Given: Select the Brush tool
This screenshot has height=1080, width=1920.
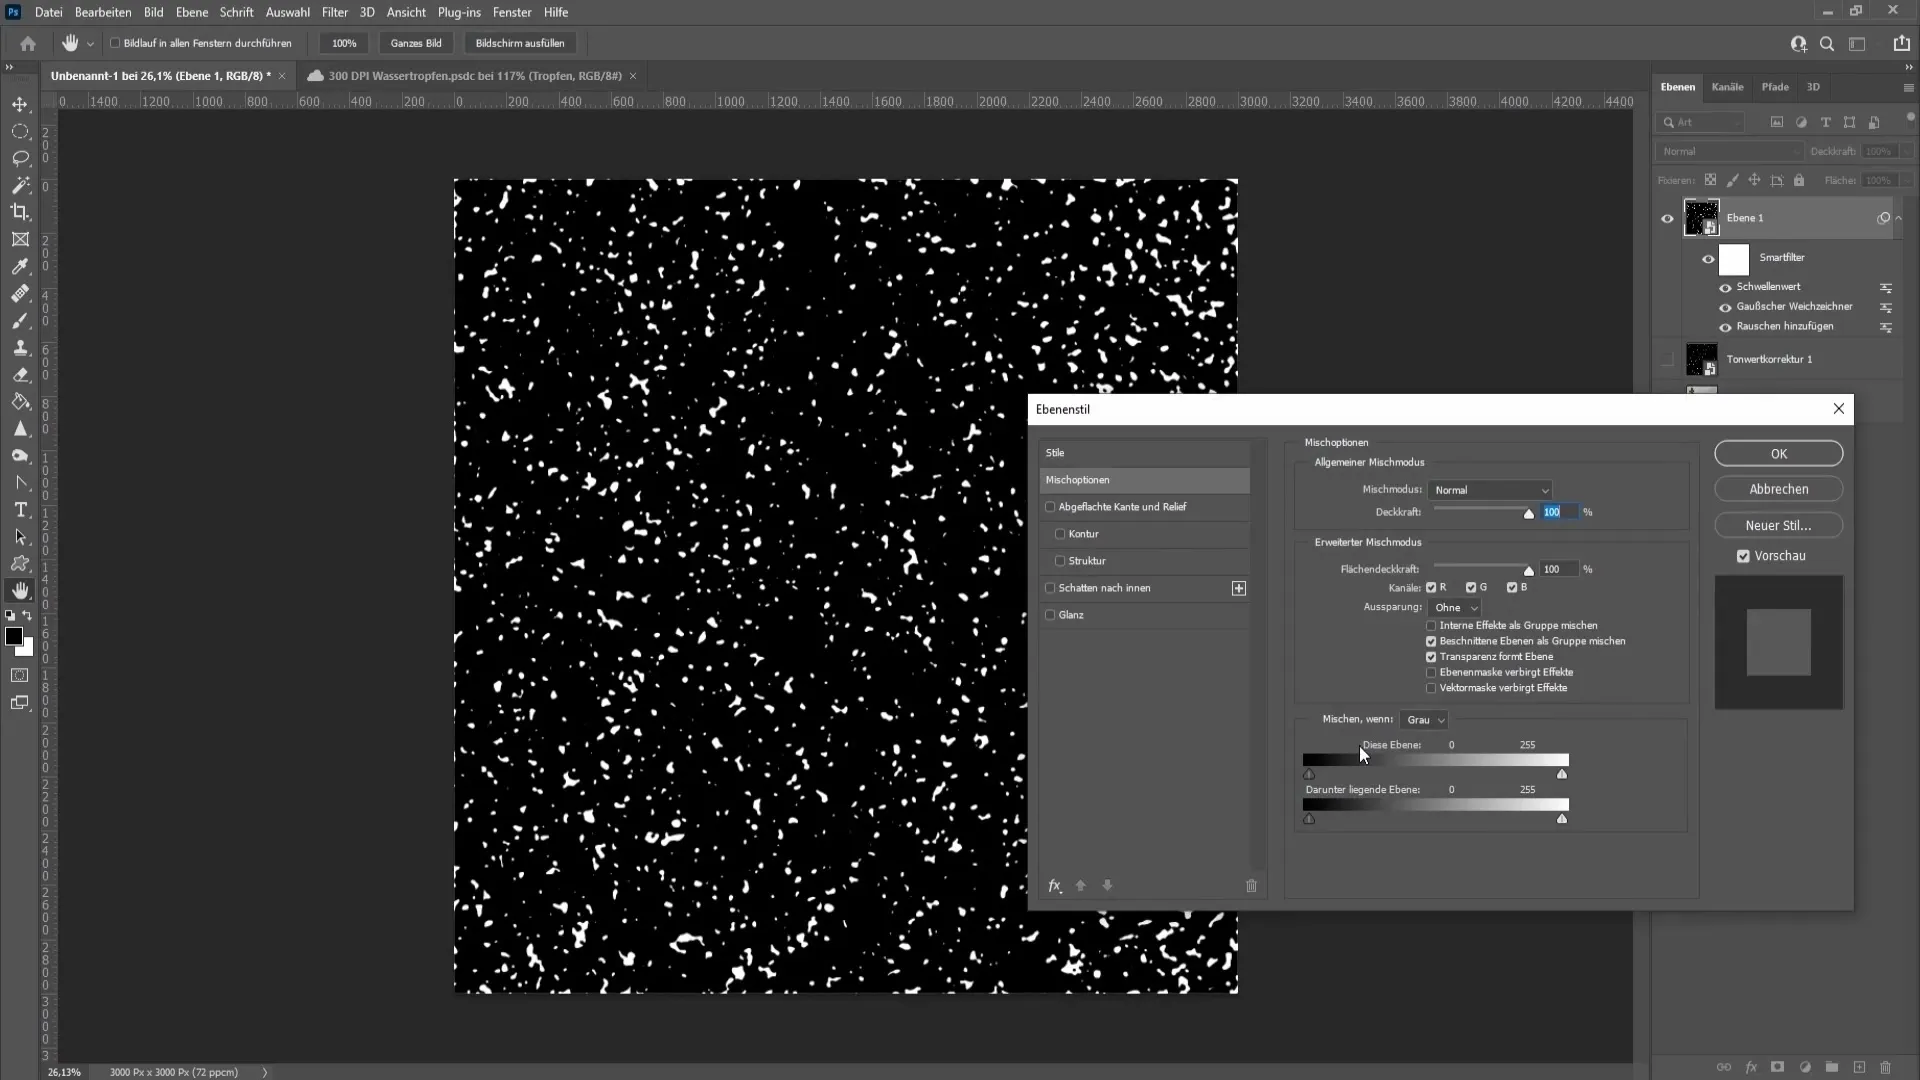Looking at the screenshot, I should click(x=20, y=320).
